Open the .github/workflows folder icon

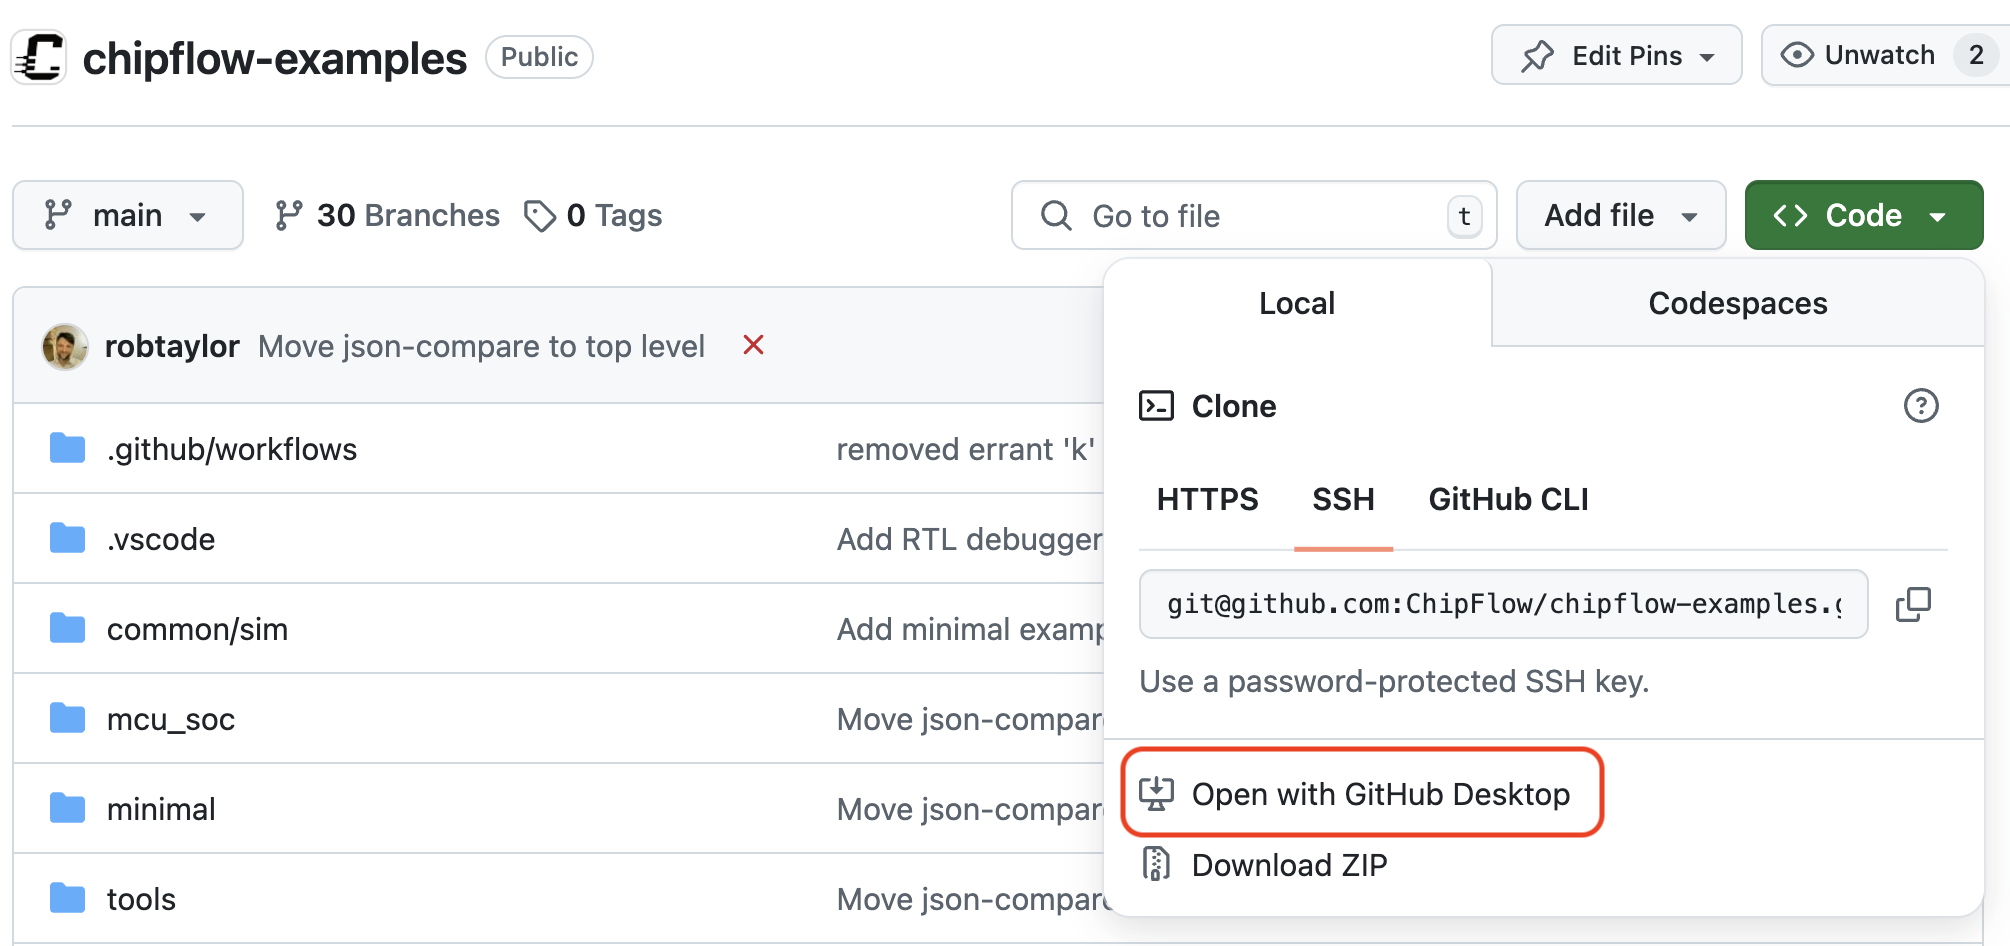[66, 448]
